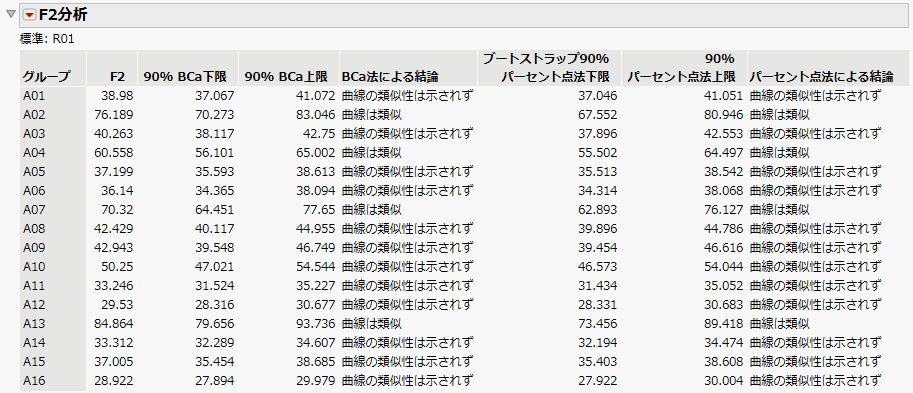The image size is (913, 393).
Task: Click BCa upper limit 83.046
Action: [x=317, y=115]
